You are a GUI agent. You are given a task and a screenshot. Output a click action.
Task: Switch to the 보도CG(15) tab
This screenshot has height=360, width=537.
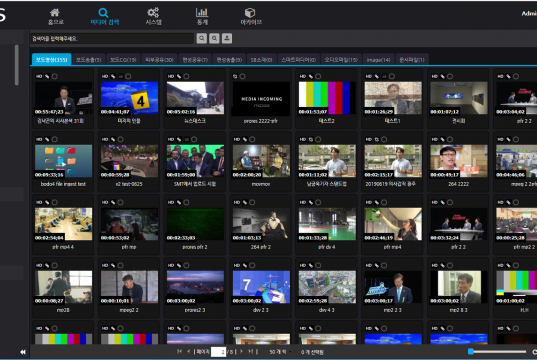click(123, 60)
